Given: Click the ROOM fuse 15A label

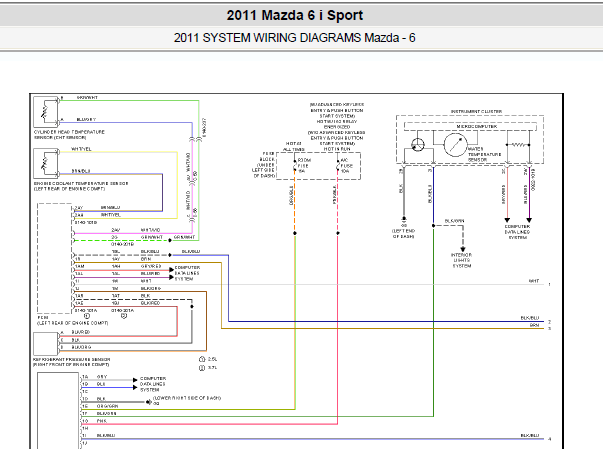Looking at the screenshot, I should pos(304,165).
